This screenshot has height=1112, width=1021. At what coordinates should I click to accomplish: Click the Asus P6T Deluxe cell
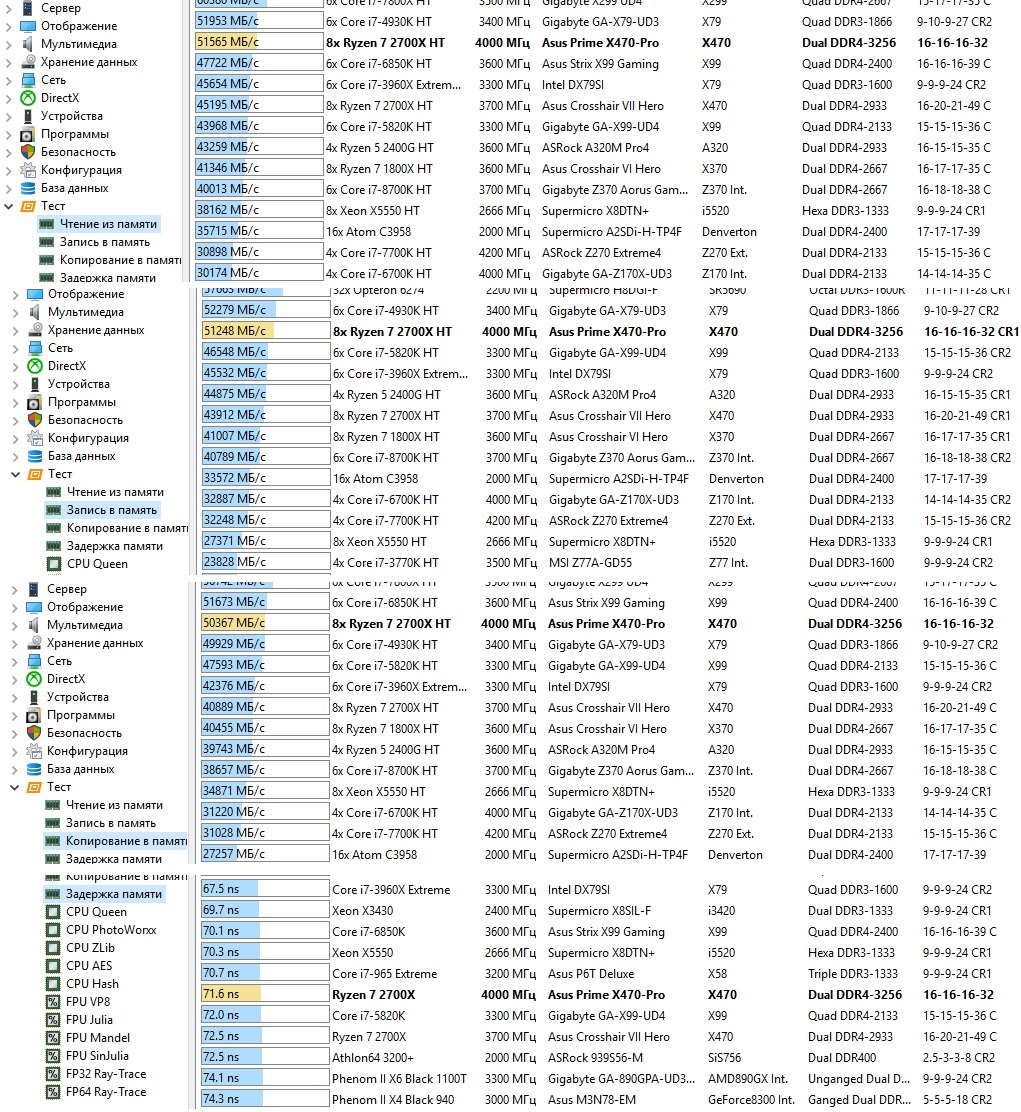[x=591, y=974]
